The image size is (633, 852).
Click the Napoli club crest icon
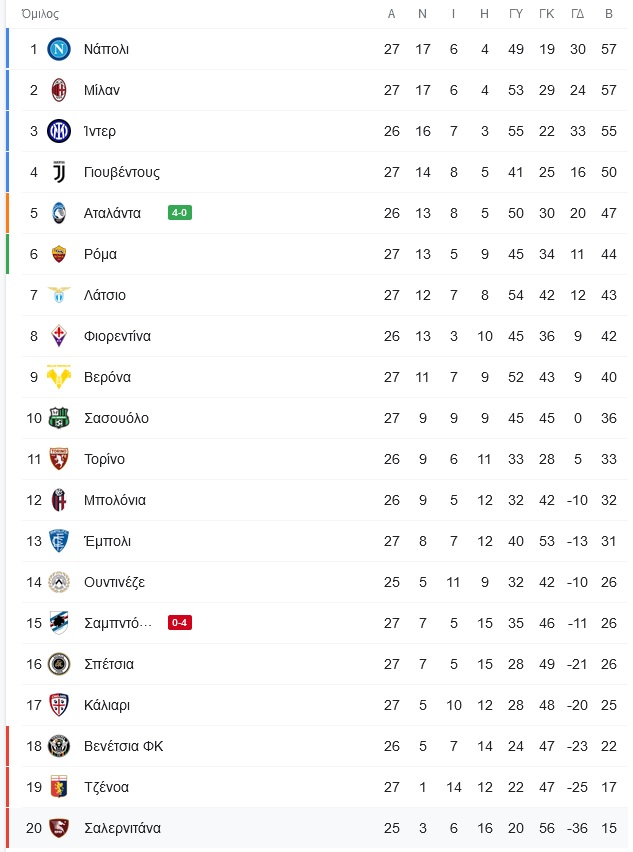pyautogui.click(x=59, y=49)
